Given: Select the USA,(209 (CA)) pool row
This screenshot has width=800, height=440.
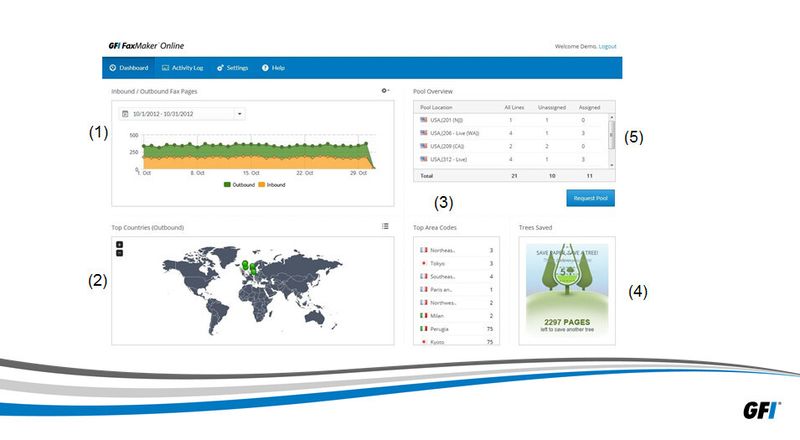Looking at the screenshot, I should (511, 146).
